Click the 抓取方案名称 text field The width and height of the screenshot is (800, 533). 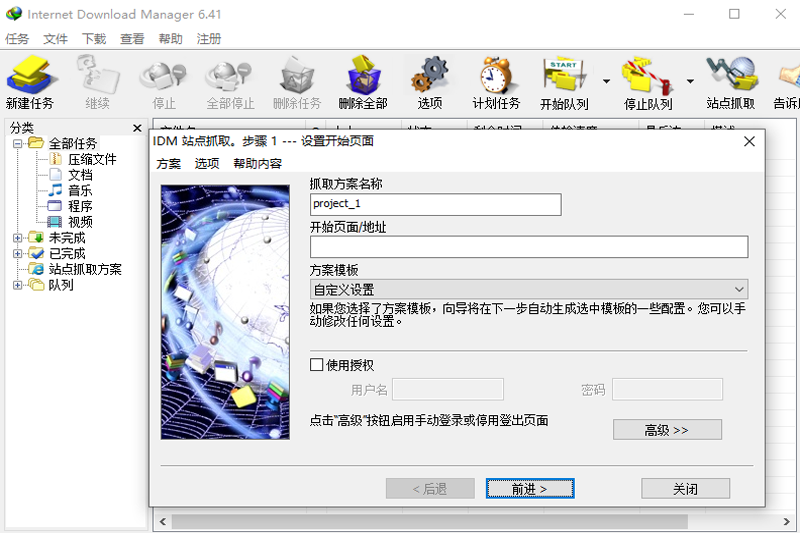pos(435,204)
